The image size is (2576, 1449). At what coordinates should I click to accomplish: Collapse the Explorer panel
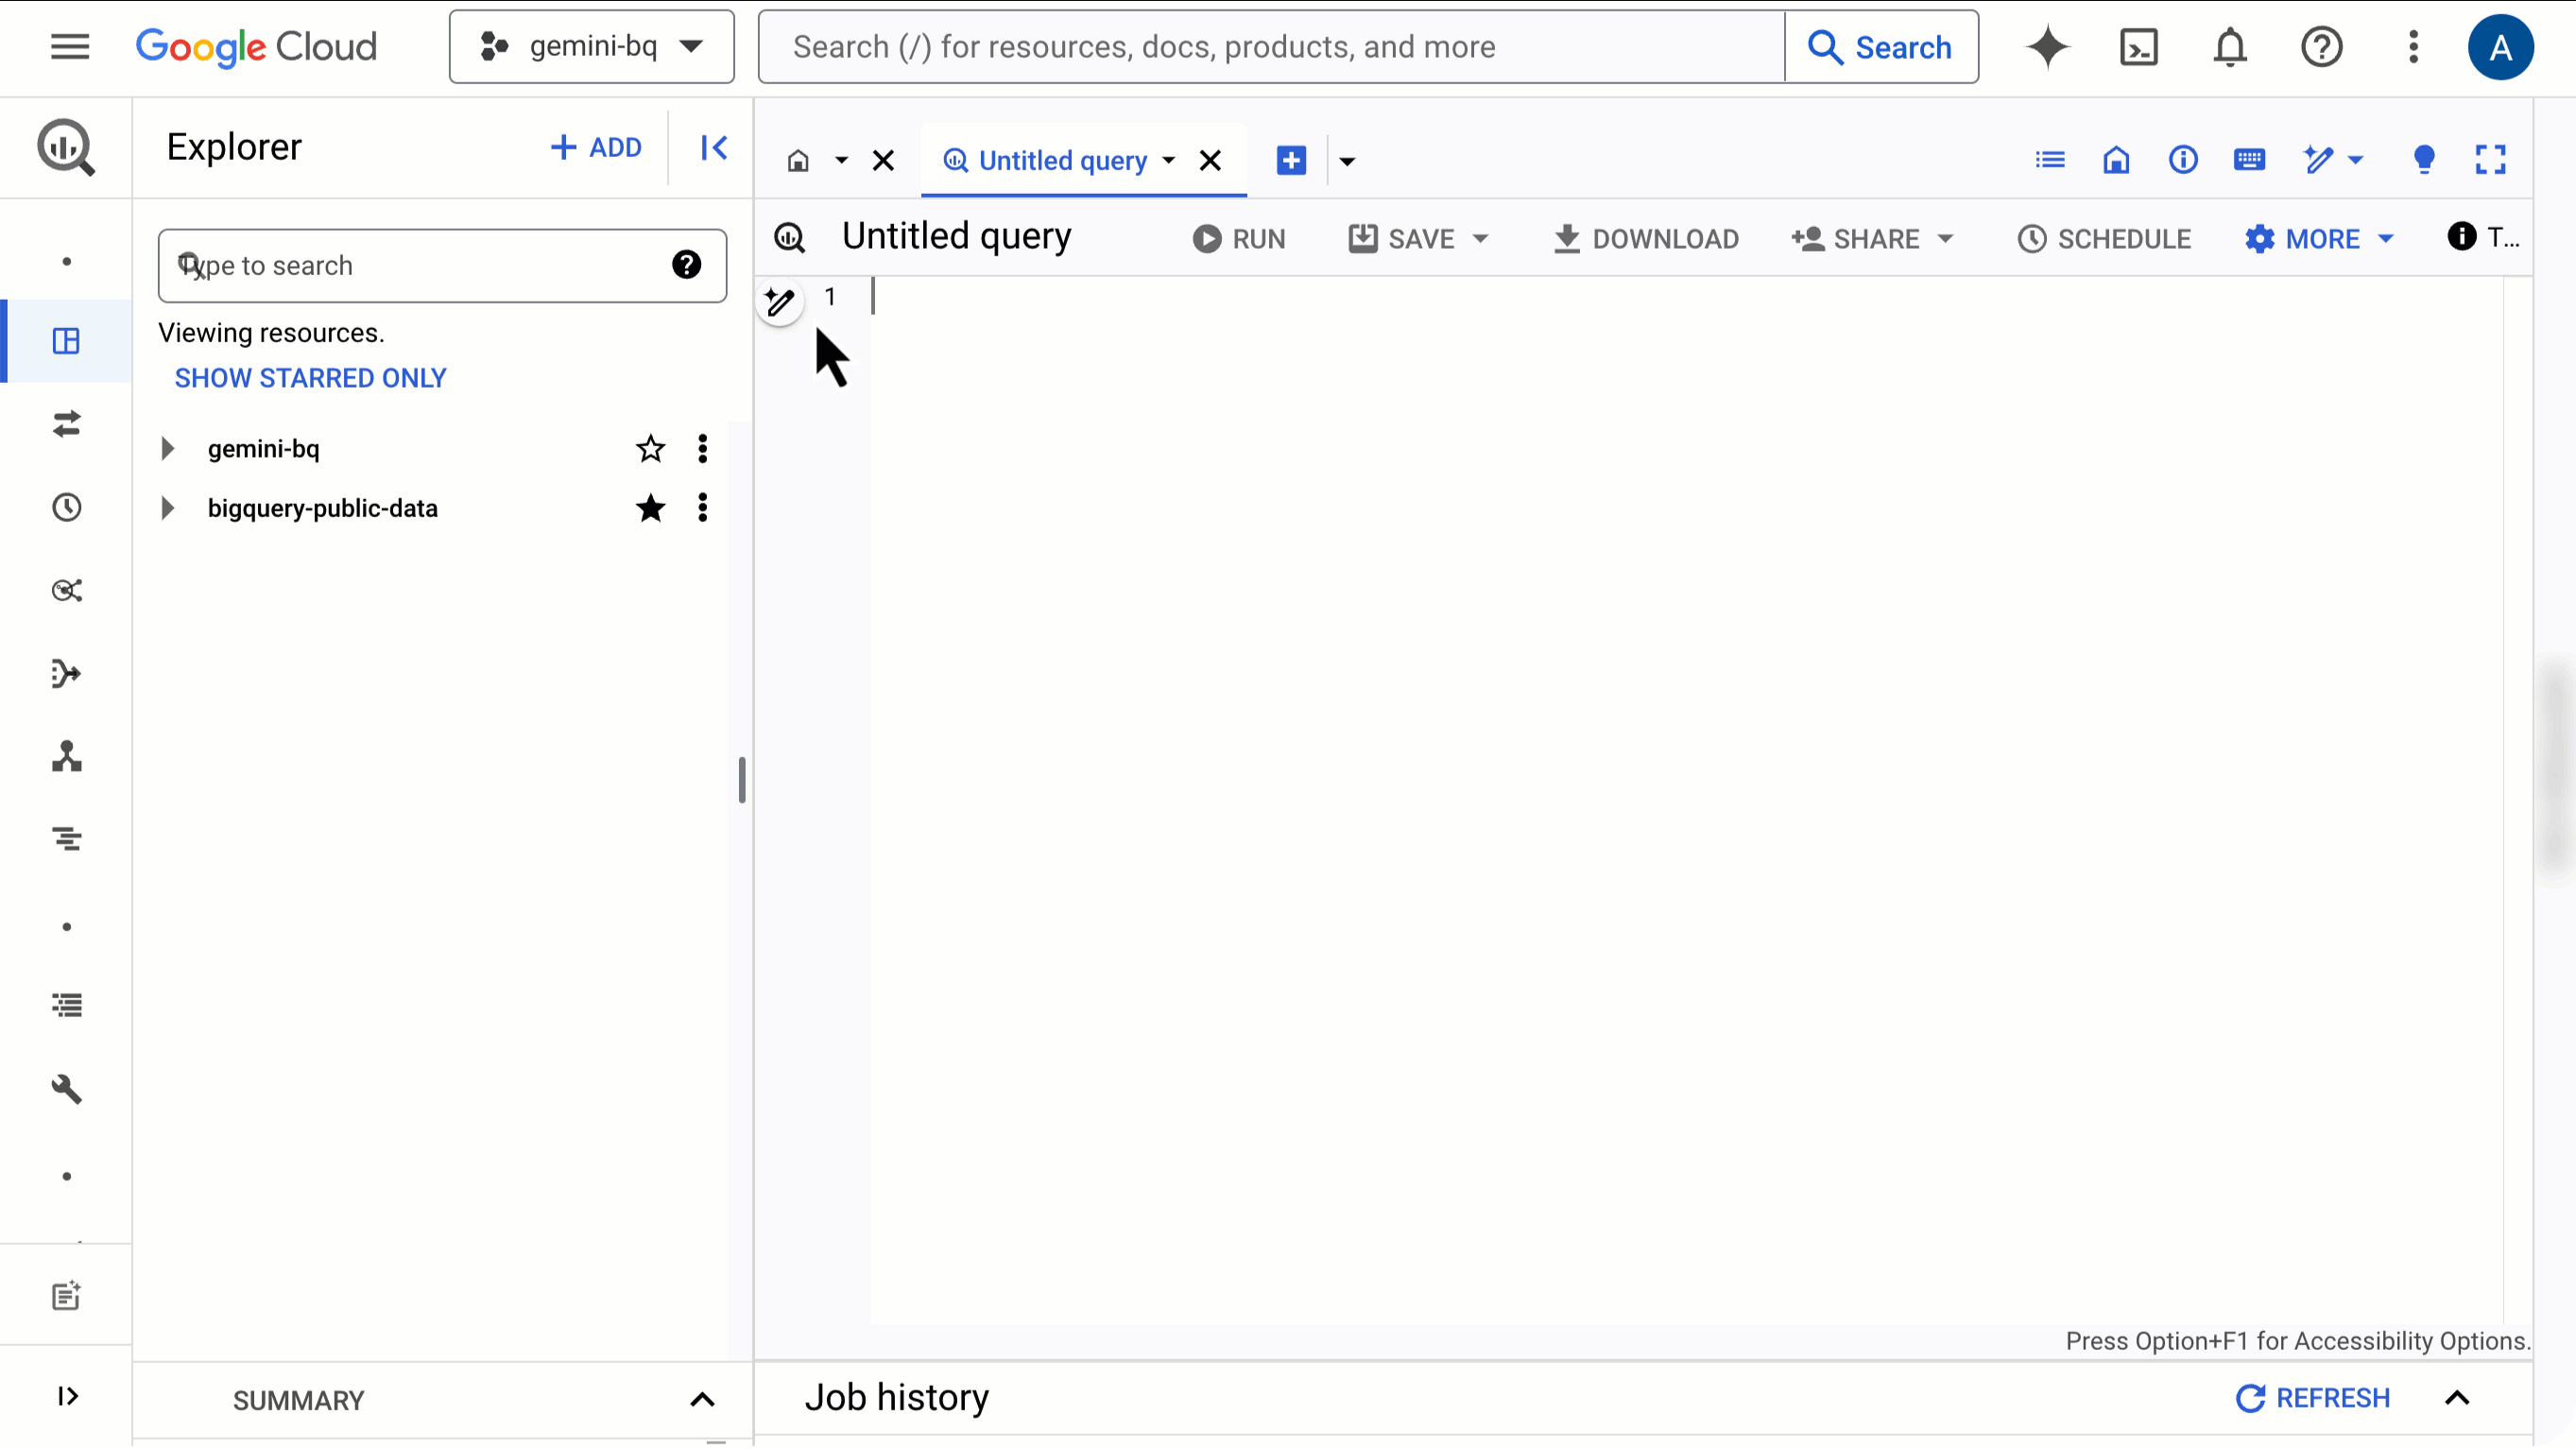point(713,148)
